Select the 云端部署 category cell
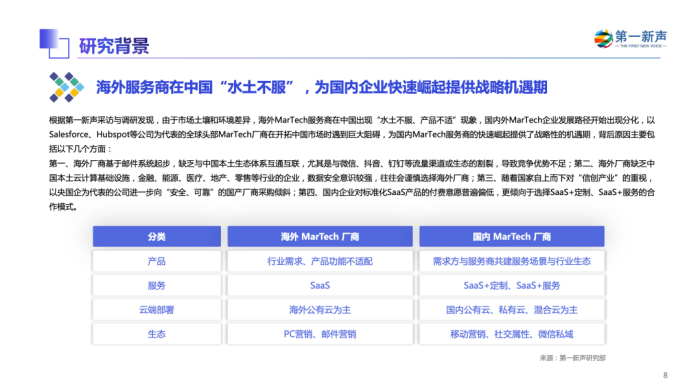This screenshot has height=392, width=700. pos(157,309)
